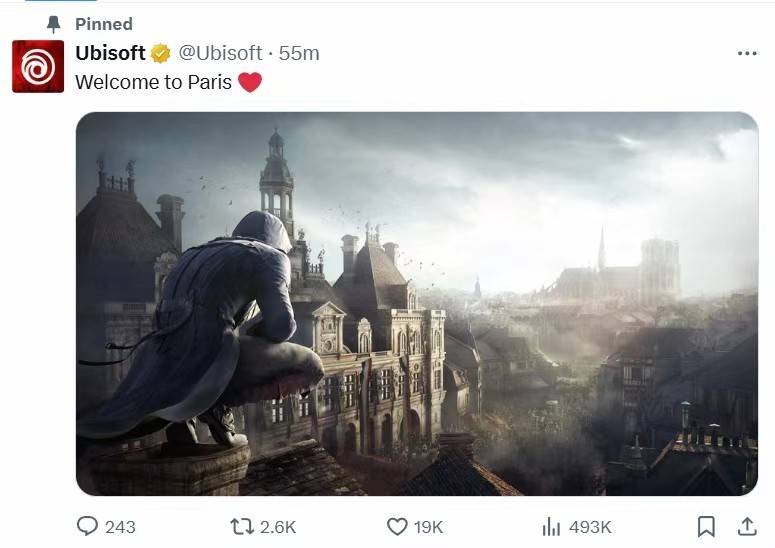
Task: Like the tweet with the heart icon
Action: point(397,526)
